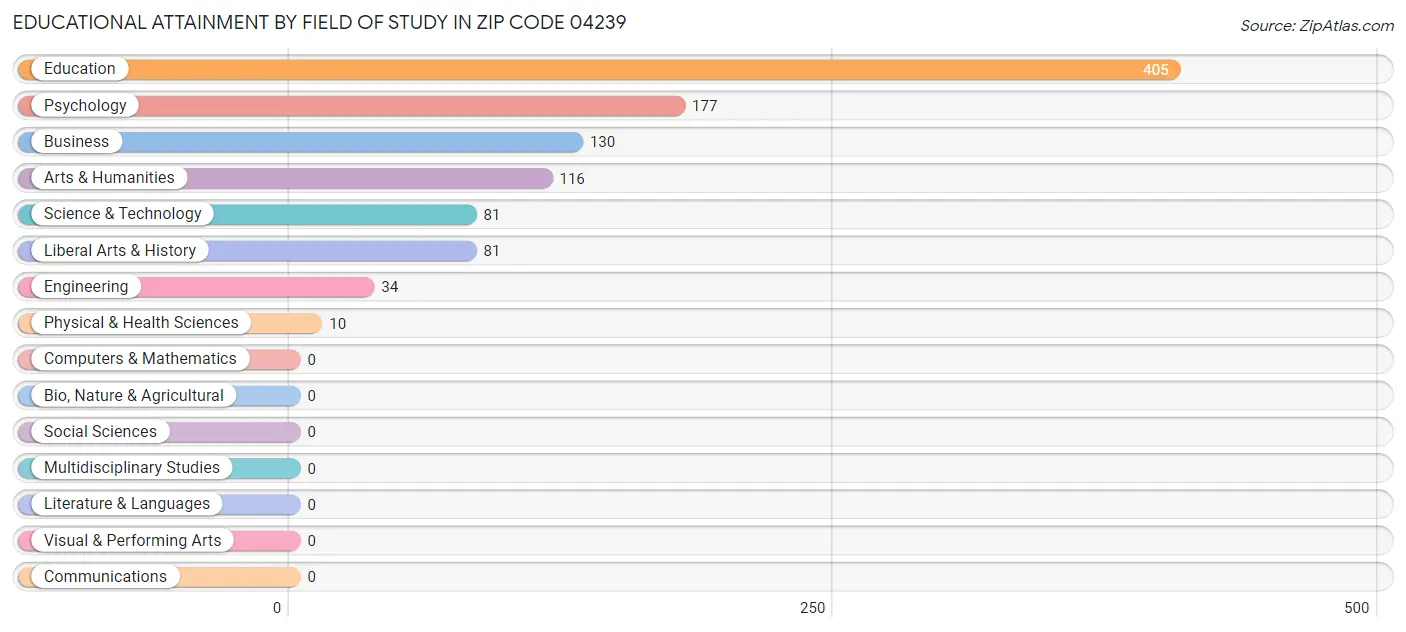Click the Source: ZipAtlas.com credit

pos(1317,26)
